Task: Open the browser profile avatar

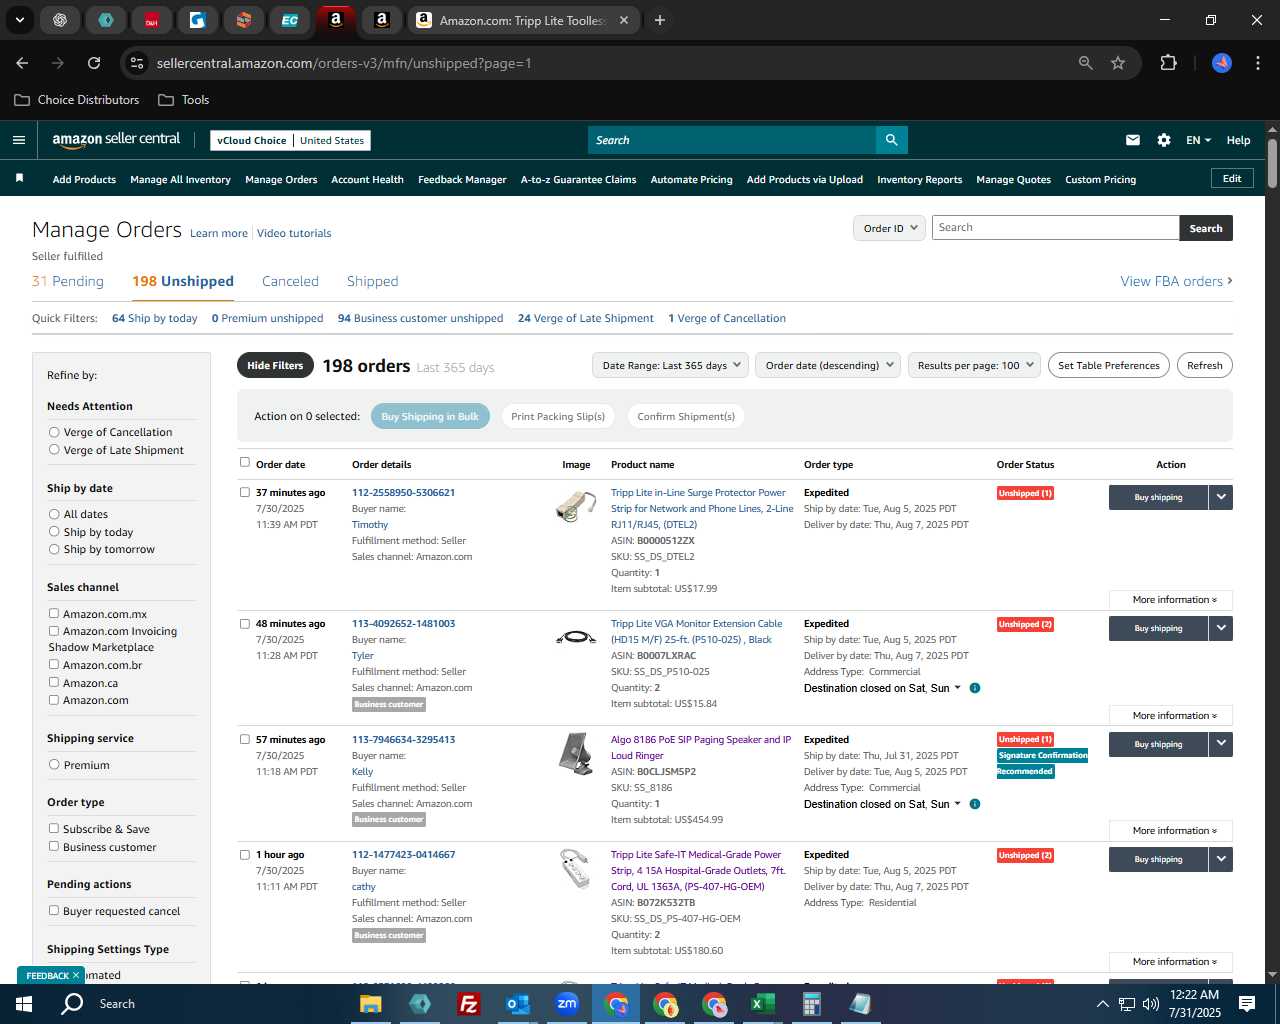Action: coord(1222,63)
